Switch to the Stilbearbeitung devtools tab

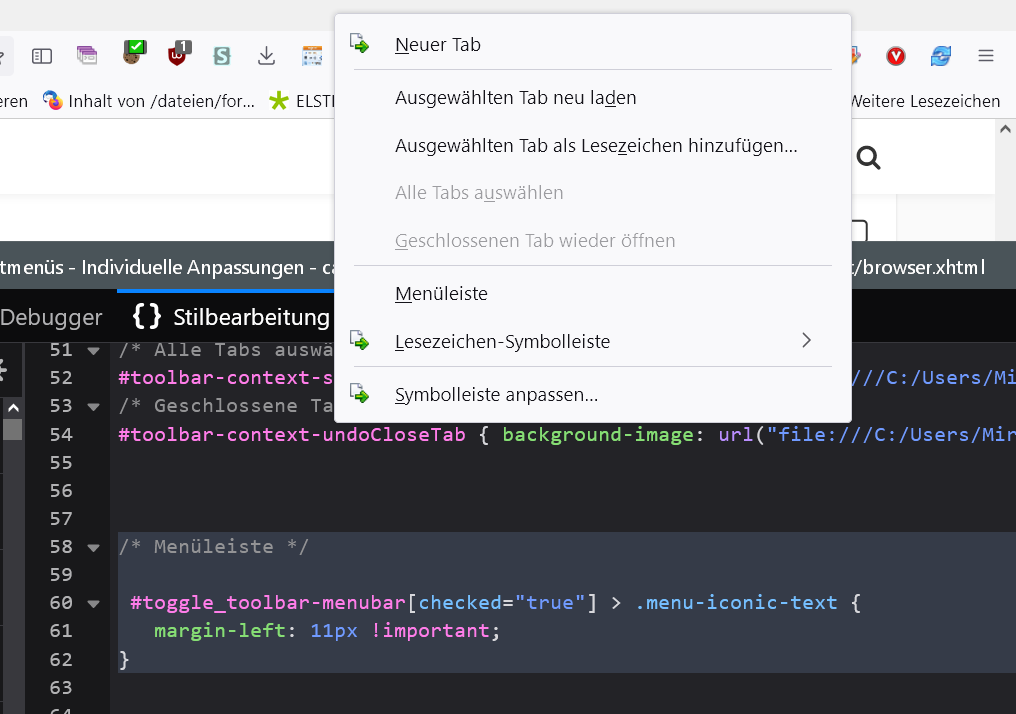(232, 317)
